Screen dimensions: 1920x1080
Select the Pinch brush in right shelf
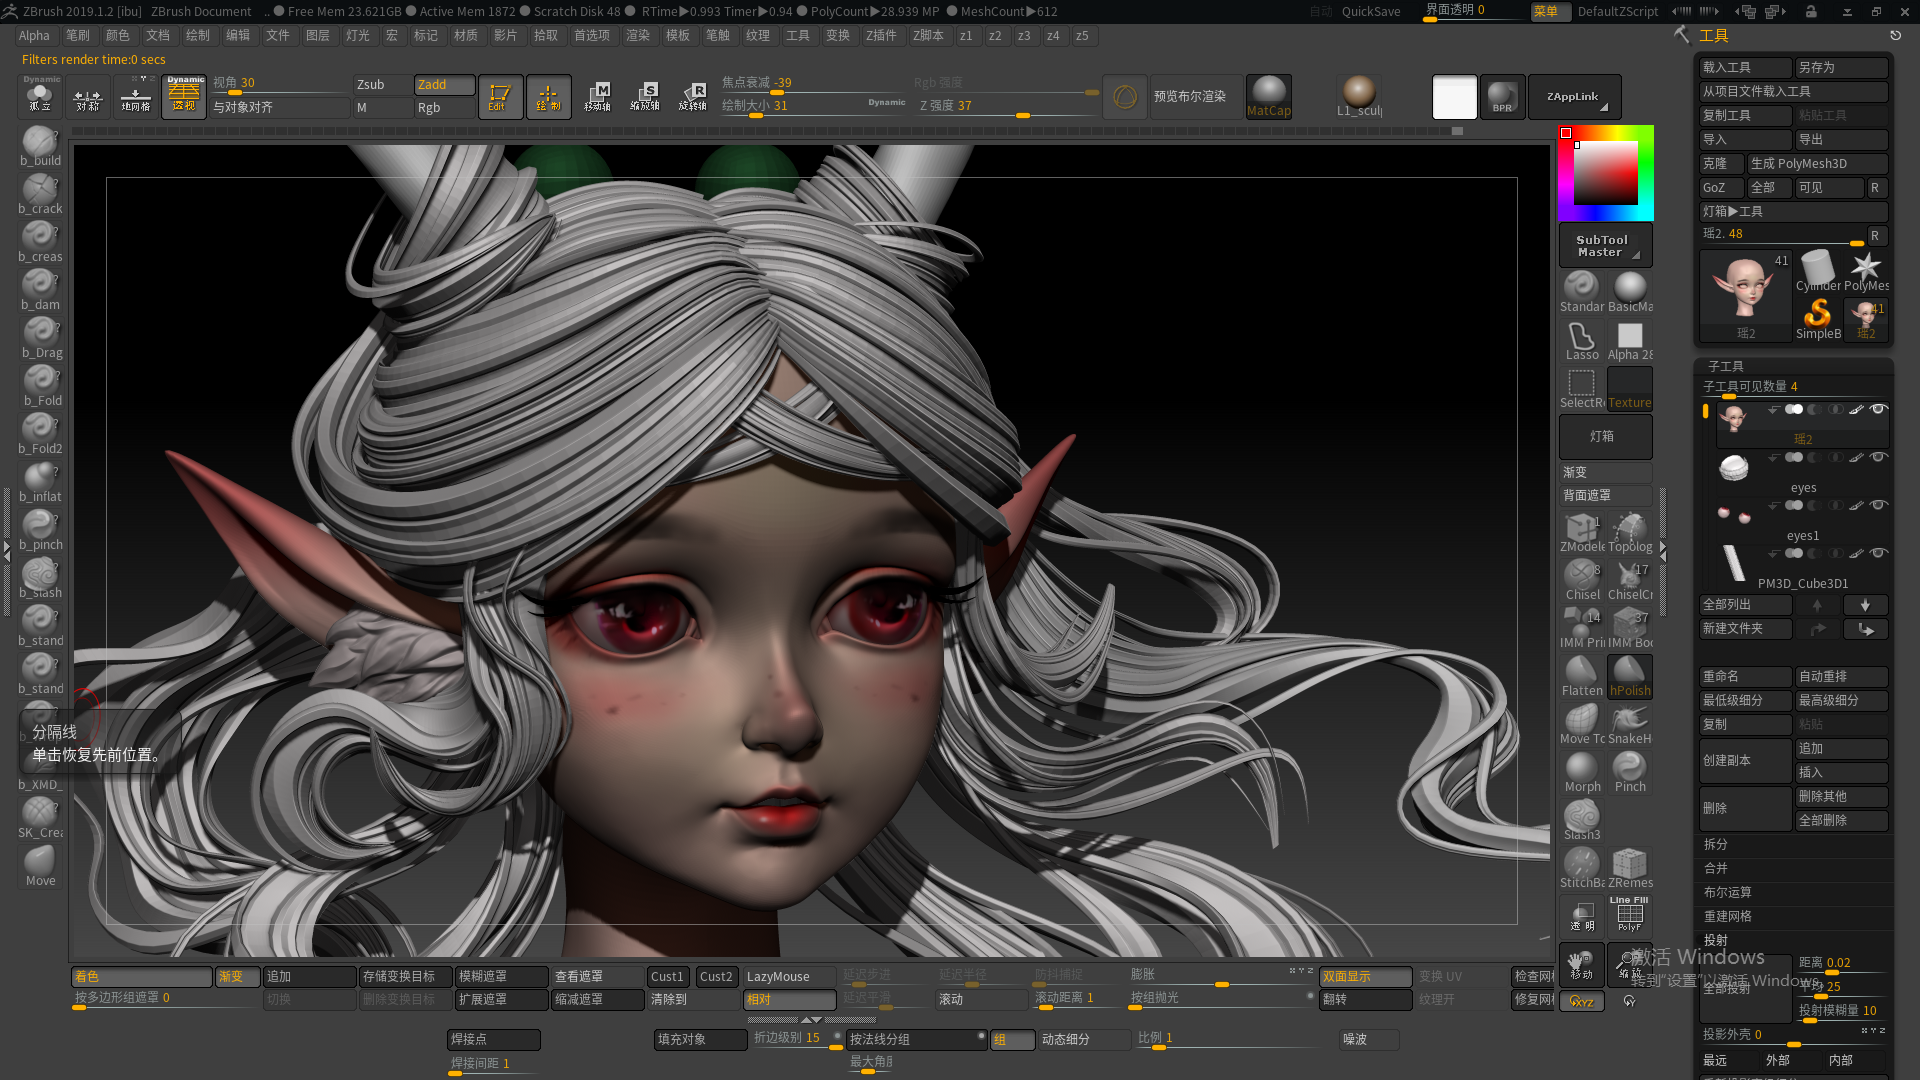coord(1630,772)
